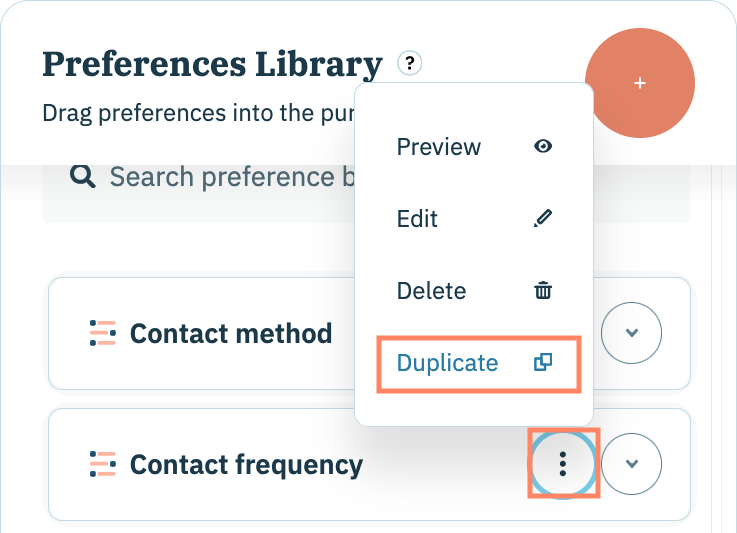Select Preview from the context menu
Image resolution: width=737 pixels, height=533 pixels.
tap(439, 147)
